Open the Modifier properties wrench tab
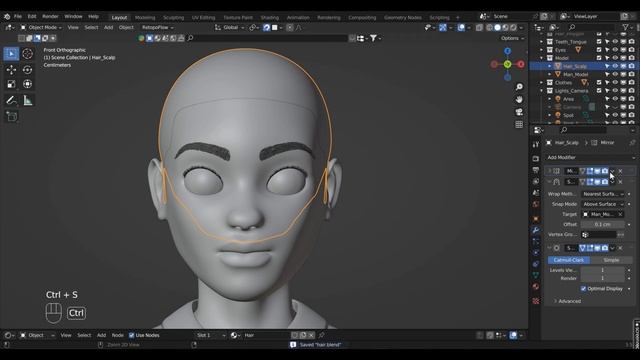The width and height of the screenshot is (640, 360). 536,230
